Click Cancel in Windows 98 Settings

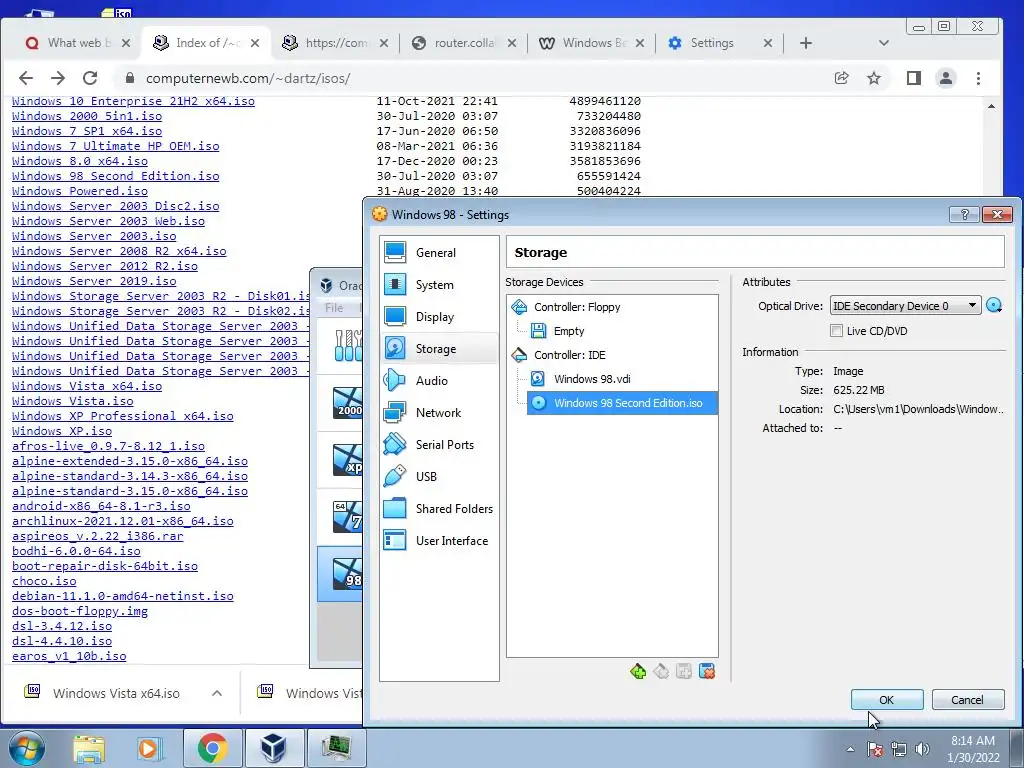pyautogui.click(x=967, y=699)
